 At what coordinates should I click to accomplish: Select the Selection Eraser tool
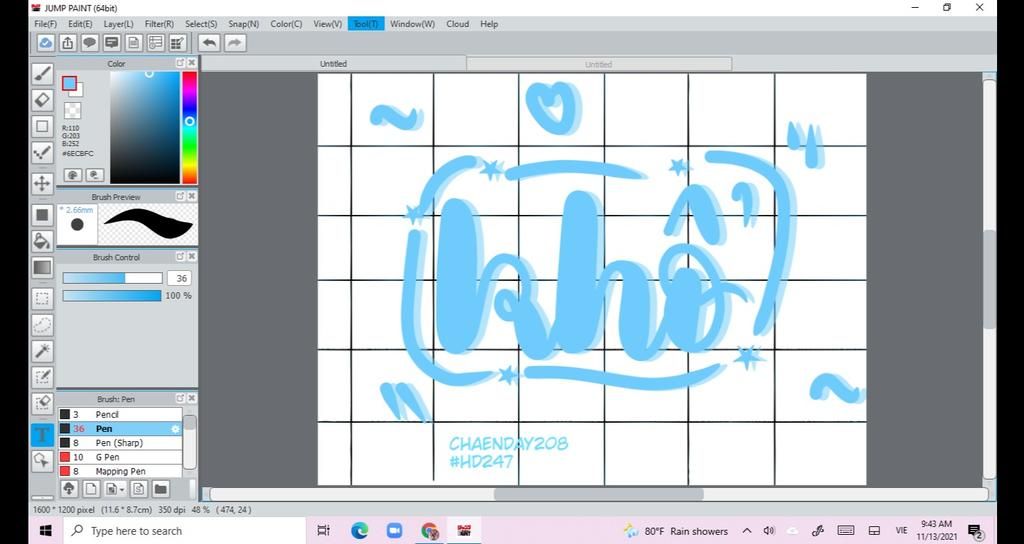42,402
